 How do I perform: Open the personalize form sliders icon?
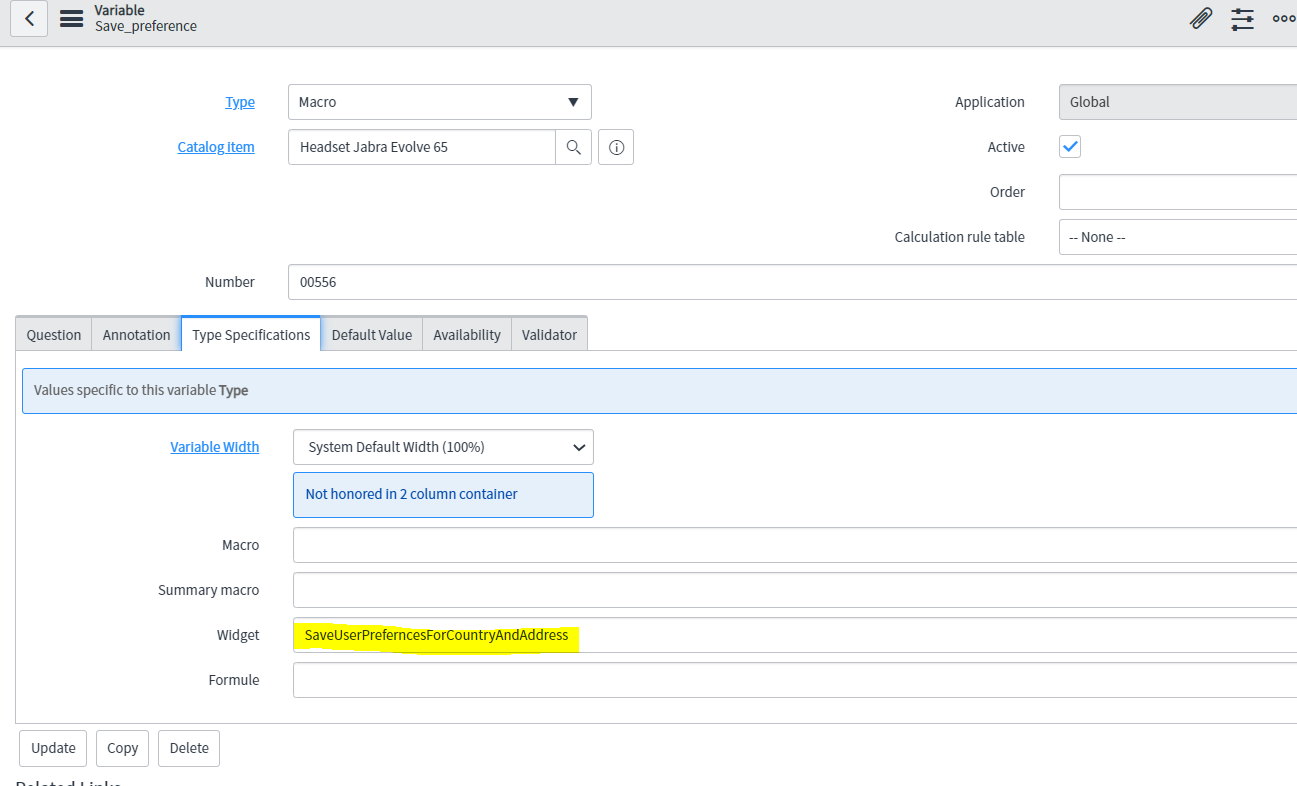pyautogui.click(x=1242, y=18)
